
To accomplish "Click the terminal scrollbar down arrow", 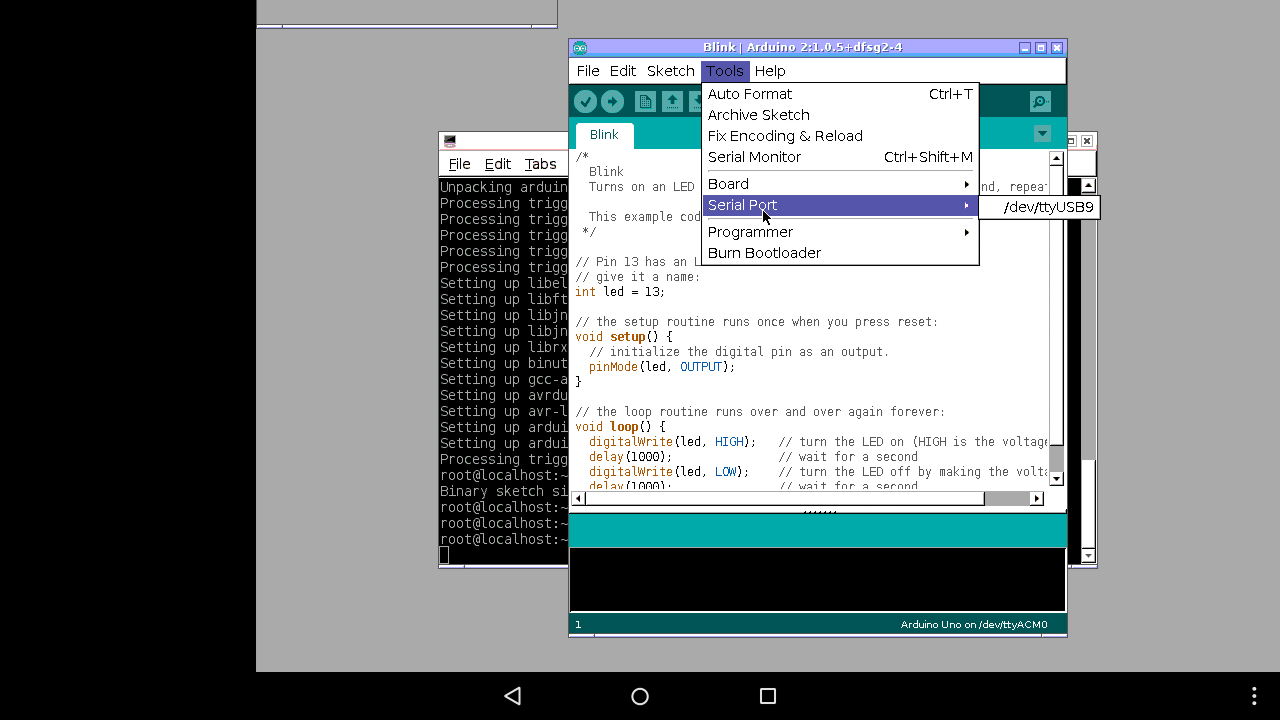I will click(1088, 555).
